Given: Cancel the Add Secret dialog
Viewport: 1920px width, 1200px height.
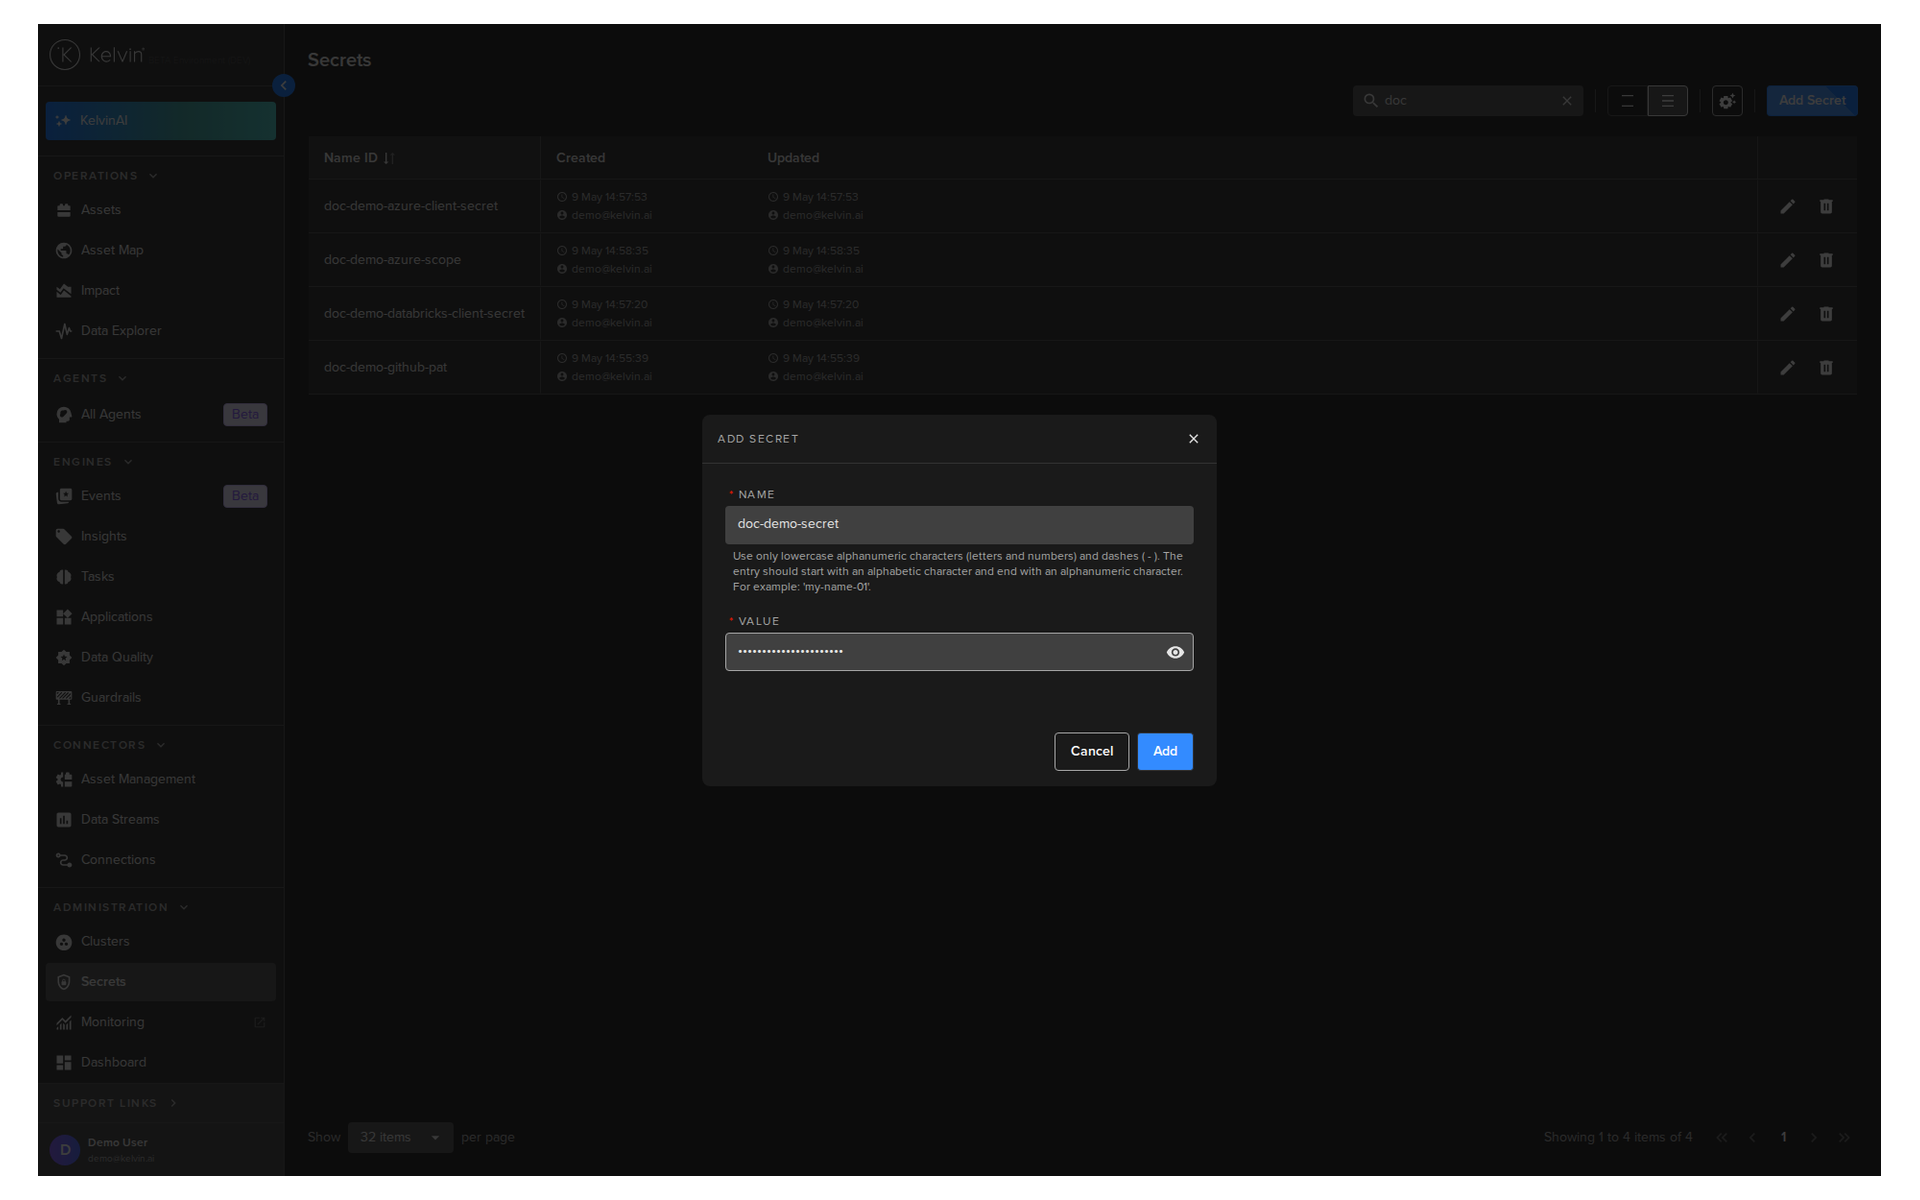Looking at the screenshot, I should (1091, 751).
